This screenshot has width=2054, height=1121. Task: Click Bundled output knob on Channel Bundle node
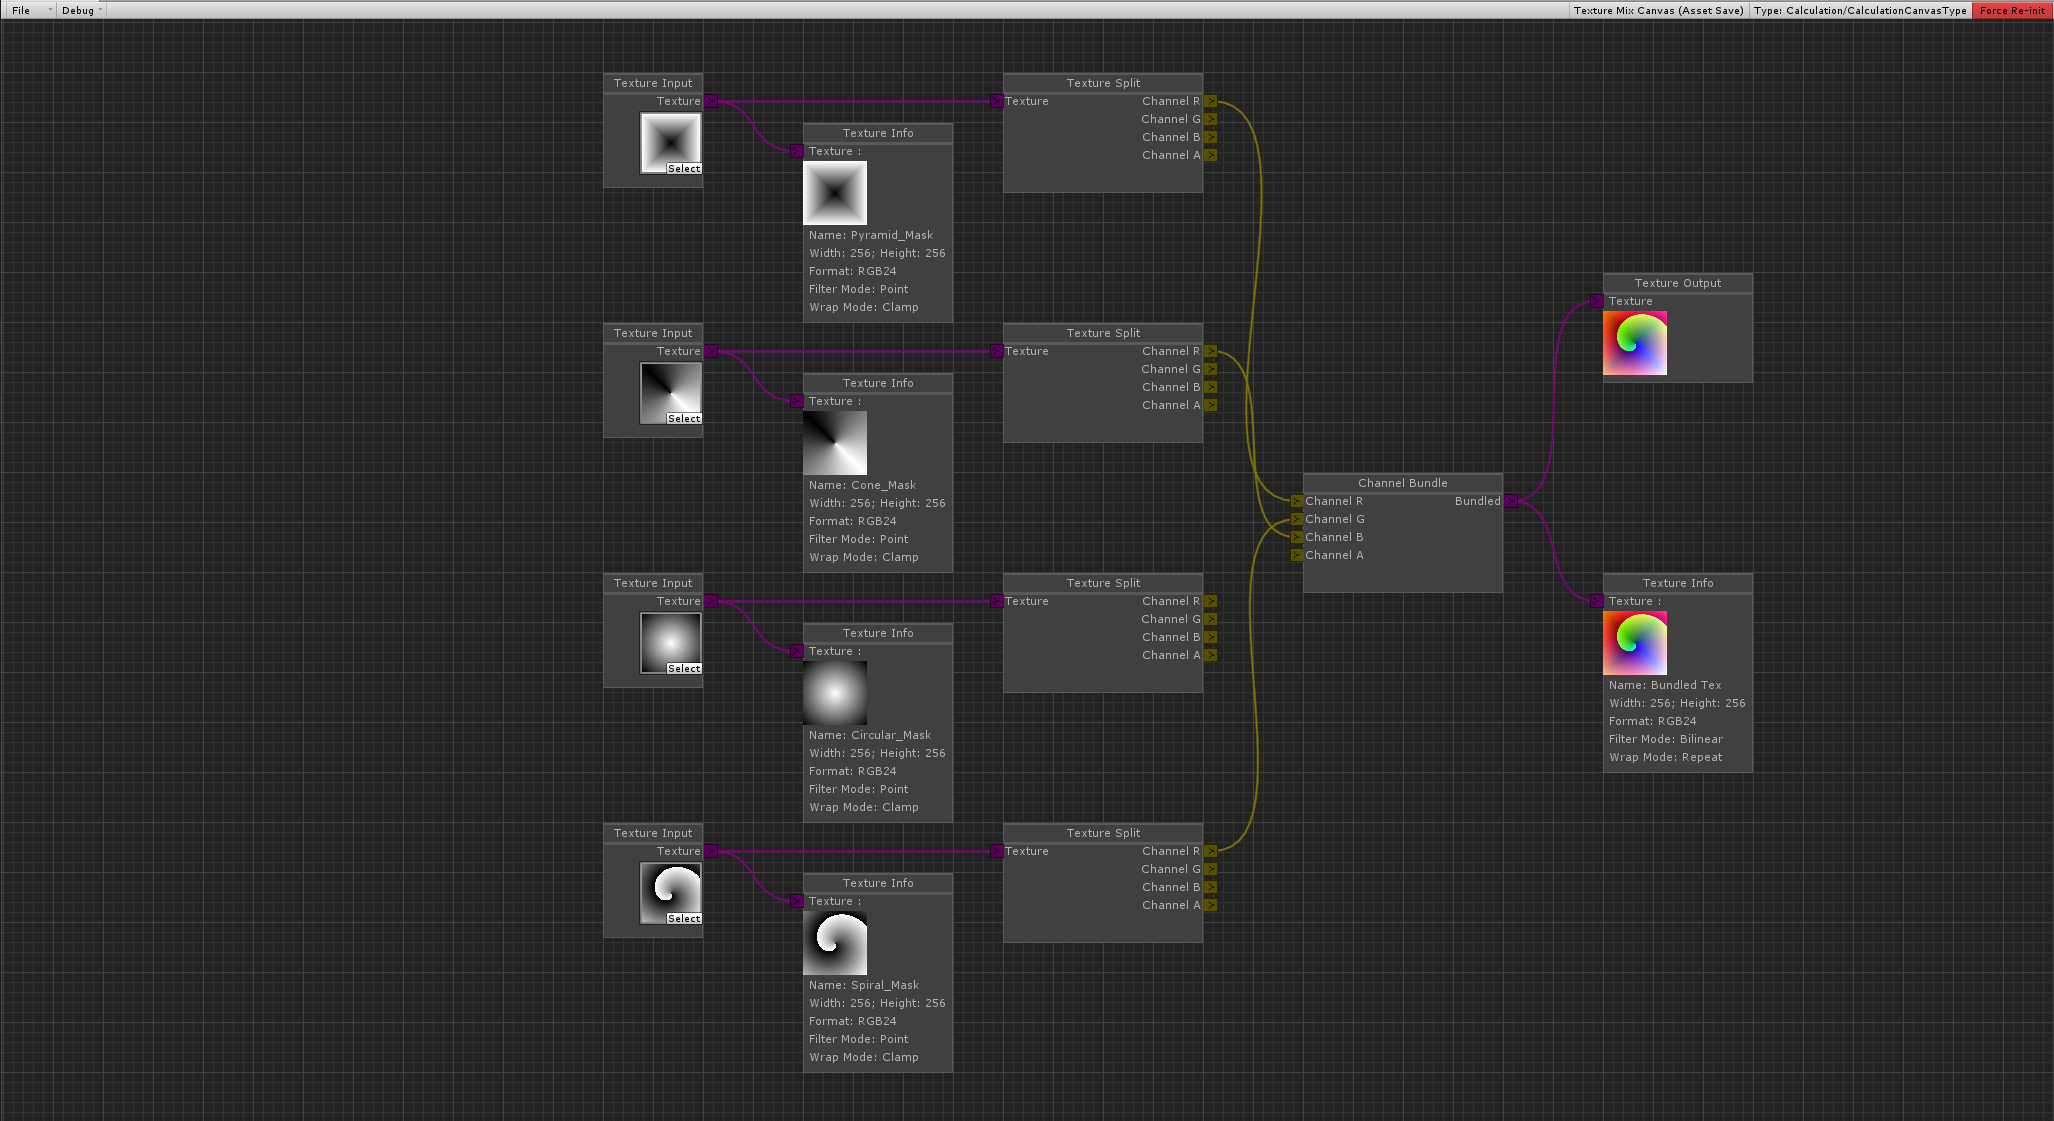[1511, 501]
